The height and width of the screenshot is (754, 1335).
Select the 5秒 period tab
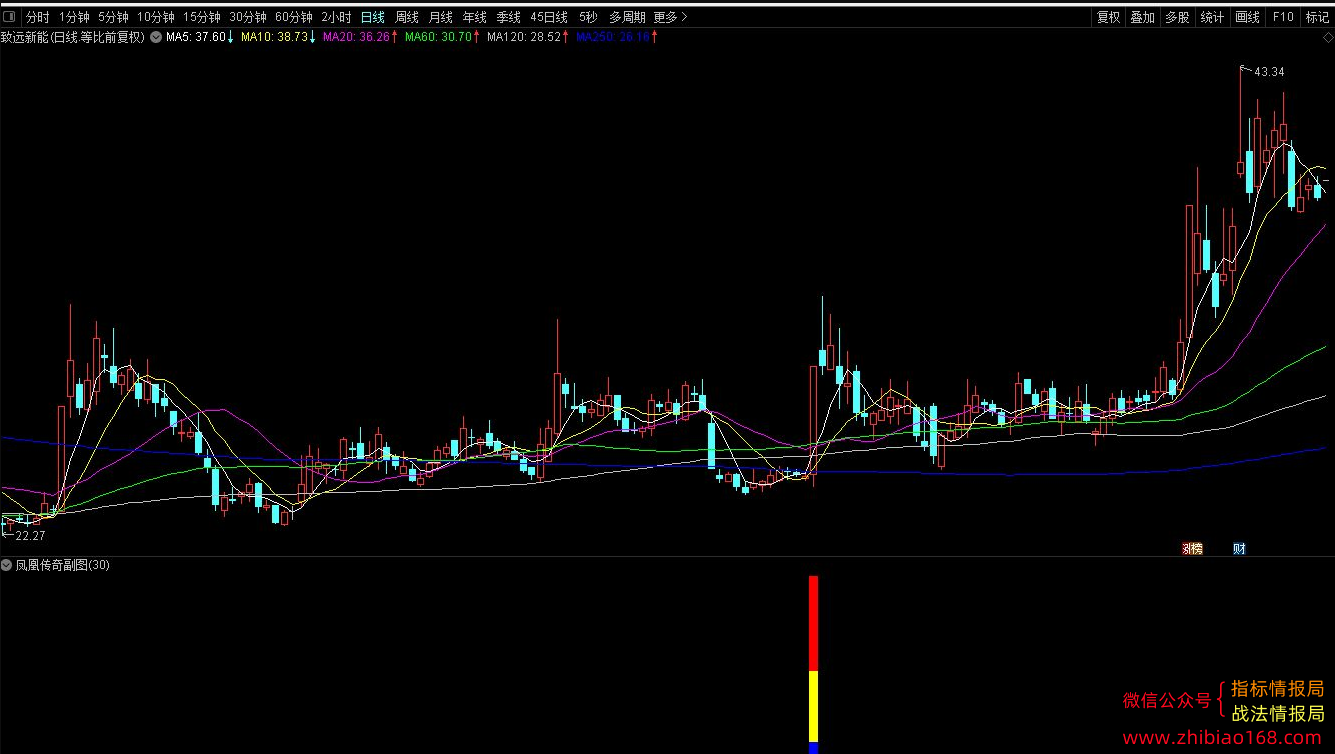[588, 17]
